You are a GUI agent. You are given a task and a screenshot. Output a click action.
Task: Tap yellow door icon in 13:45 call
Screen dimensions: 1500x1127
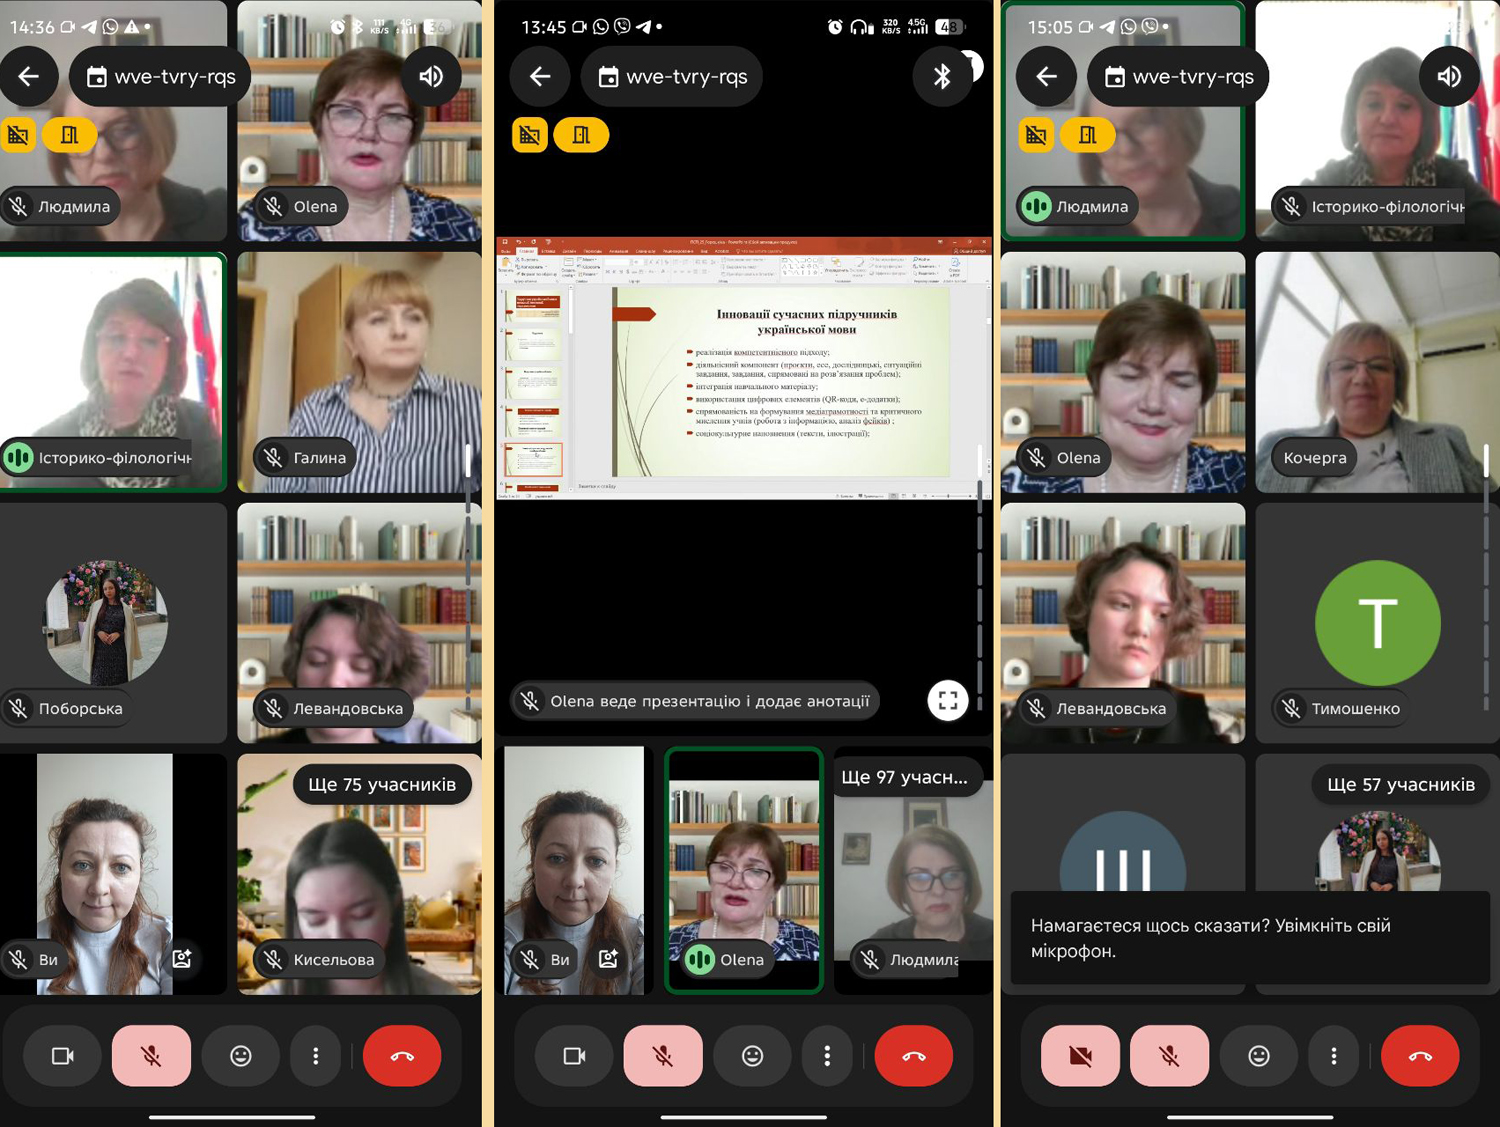coord(581,135)
